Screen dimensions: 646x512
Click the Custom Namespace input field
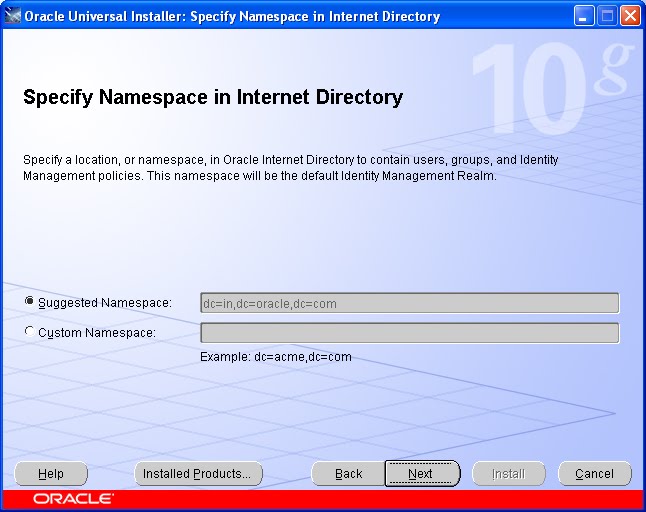click(410, 333)
